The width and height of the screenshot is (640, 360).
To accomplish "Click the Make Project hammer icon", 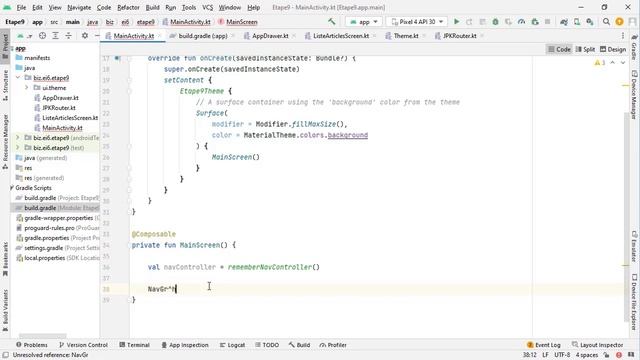I will click(x=331, y=22).
